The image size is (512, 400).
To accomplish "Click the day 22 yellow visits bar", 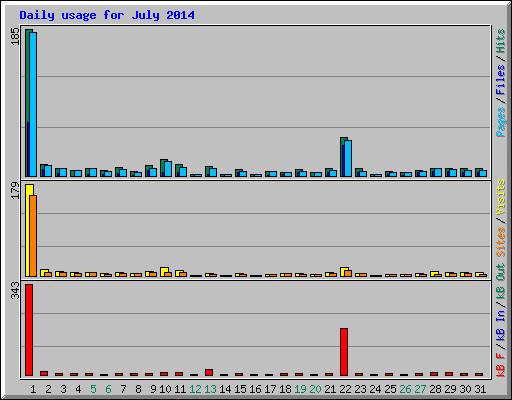I will 343,272.
